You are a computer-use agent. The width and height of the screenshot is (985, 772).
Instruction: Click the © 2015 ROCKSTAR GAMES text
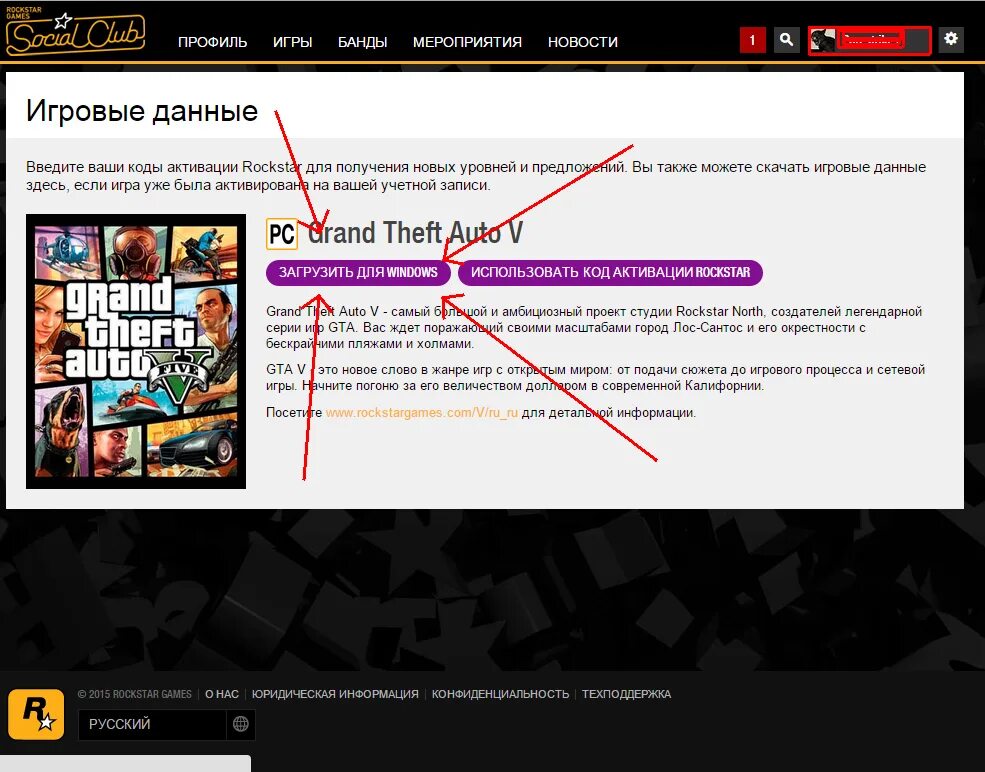[134, 694]
